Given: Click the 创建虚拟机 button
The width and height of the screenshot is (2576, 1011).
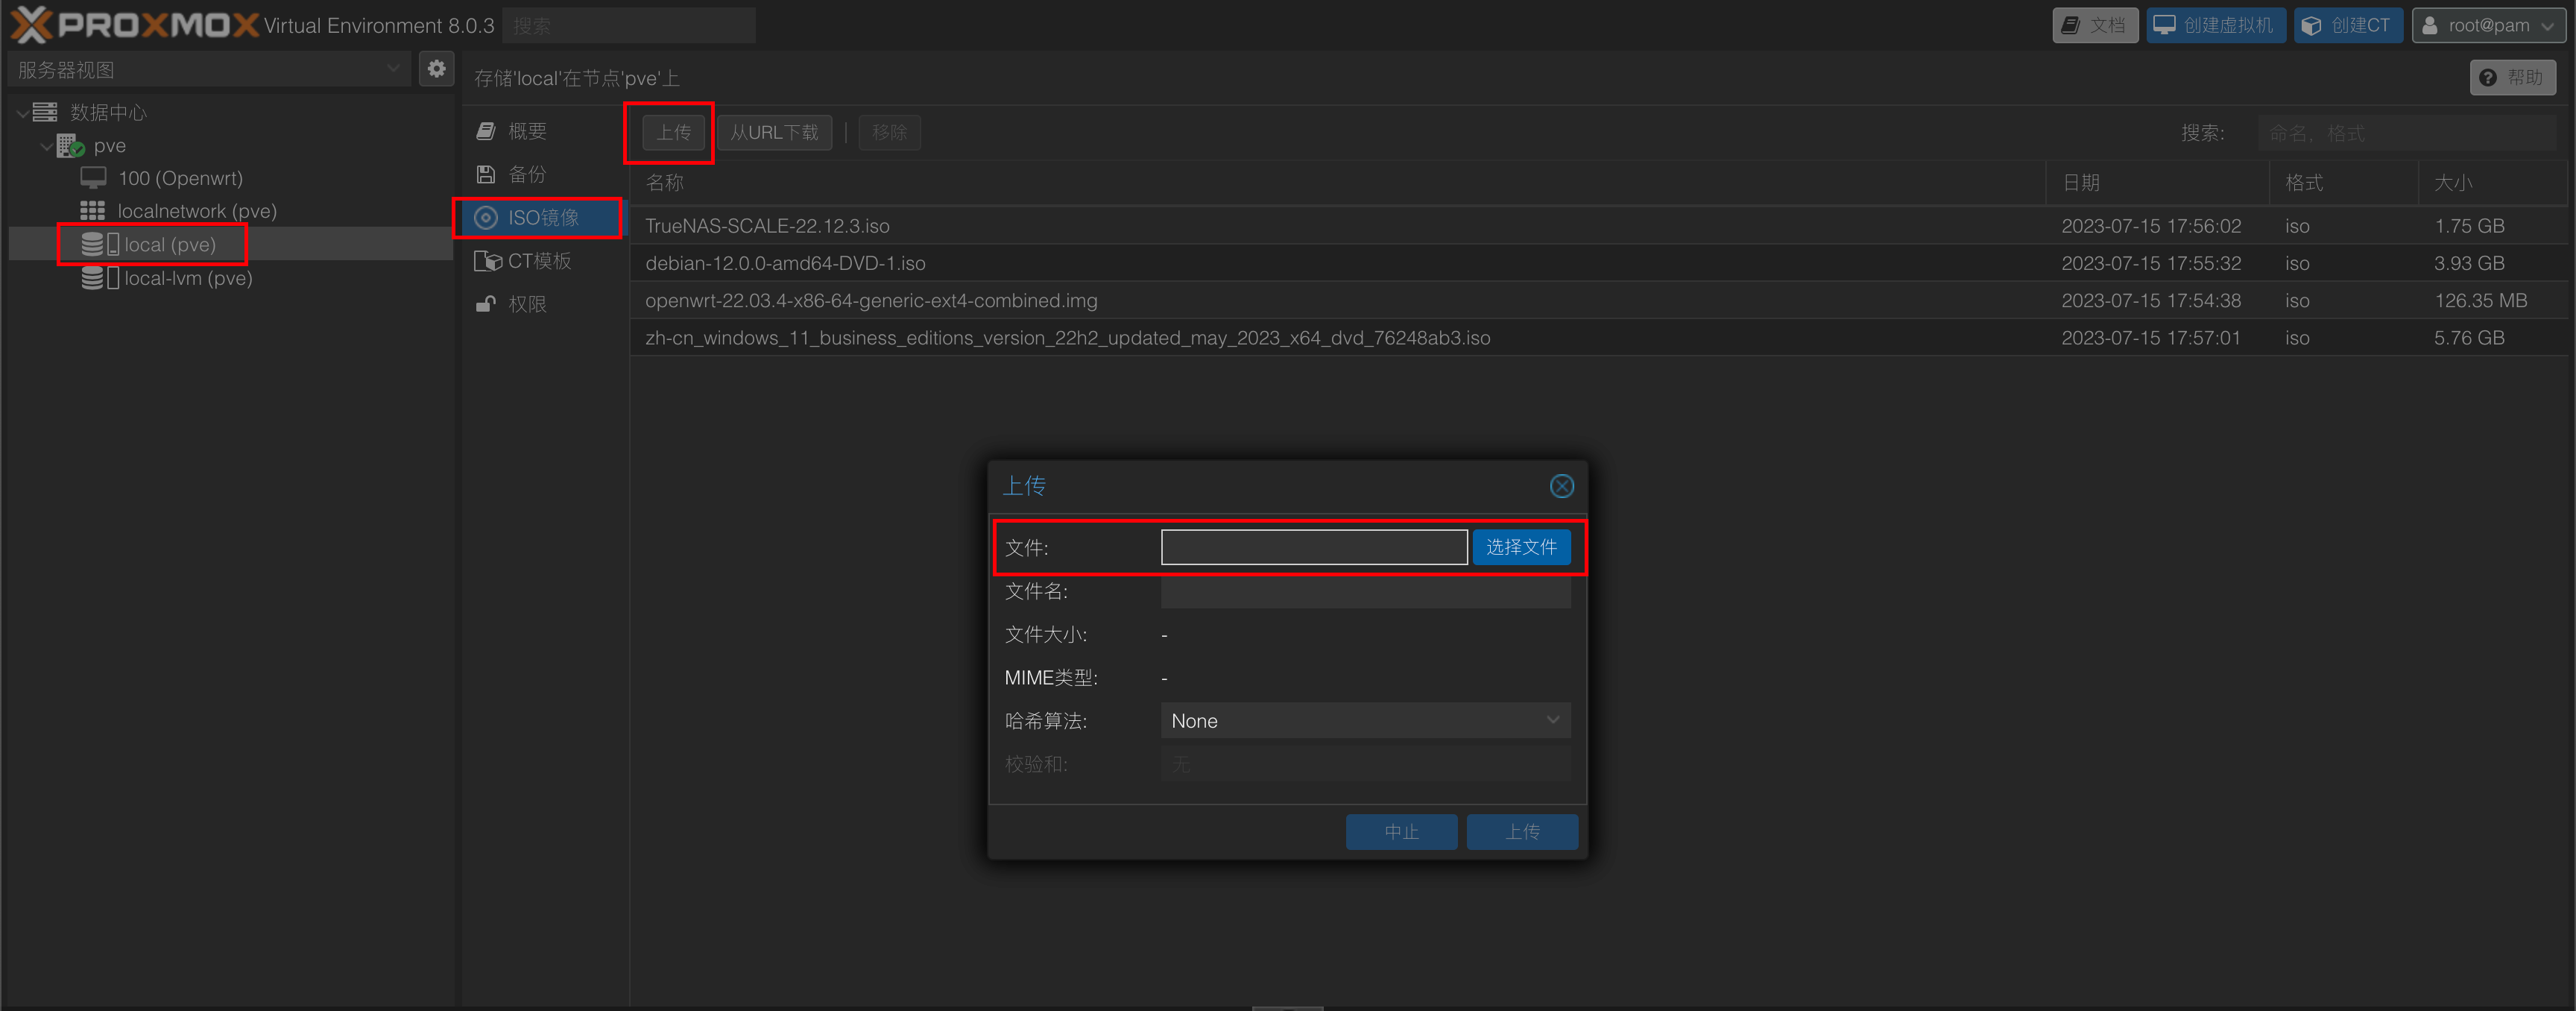Looking at the screenshot, I should click(x=2215, y=25).
